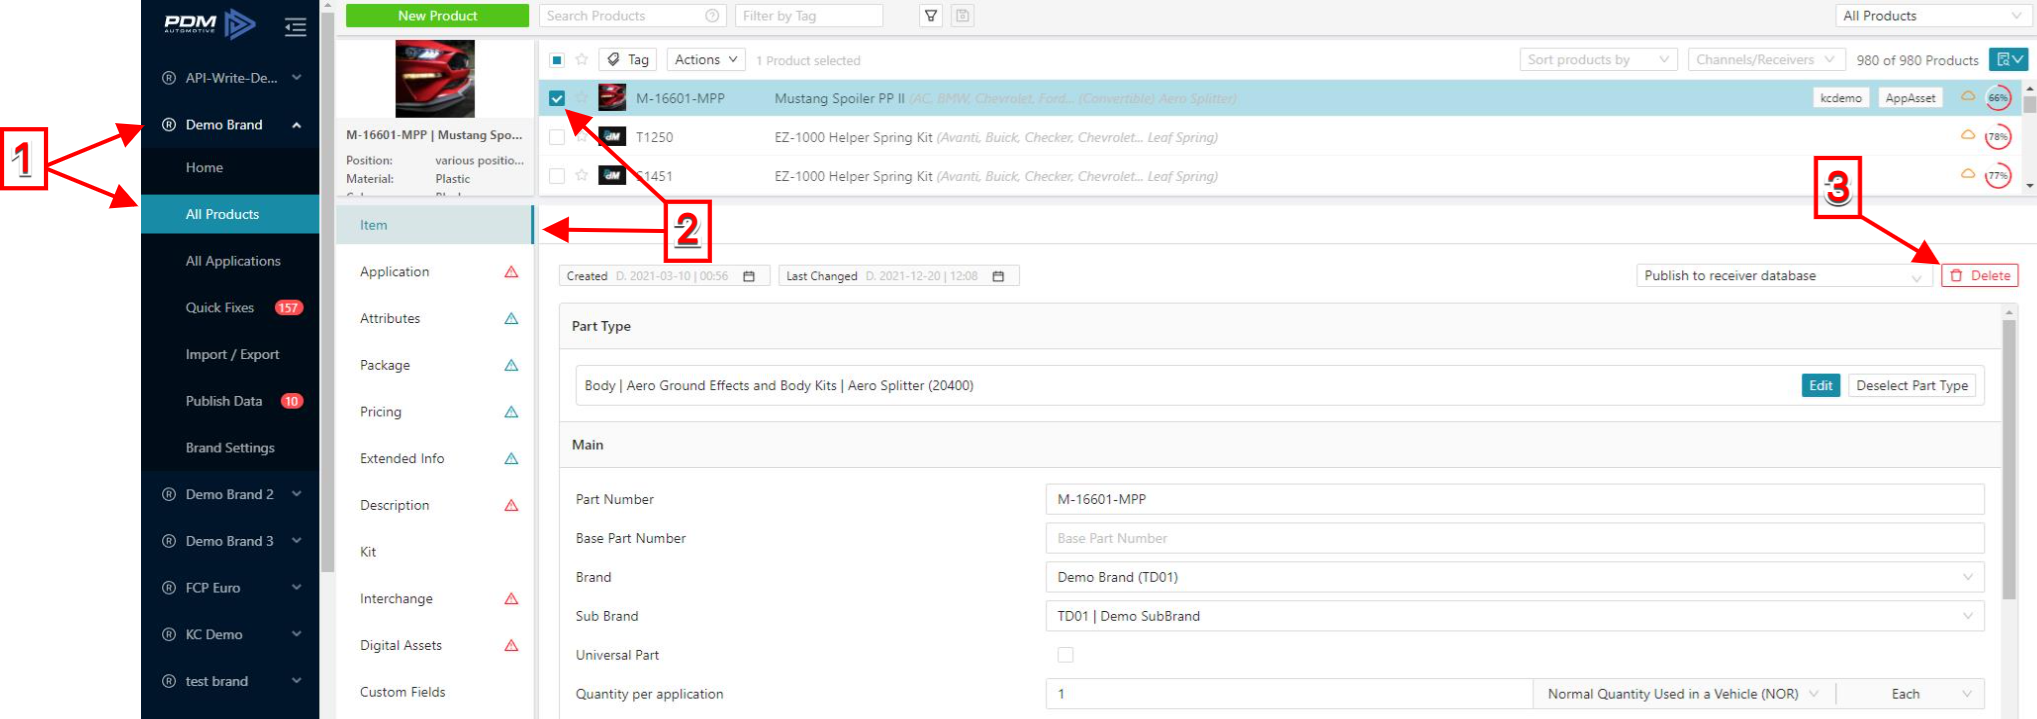Click the blue triangle beside Attributes

pos(511,319)
